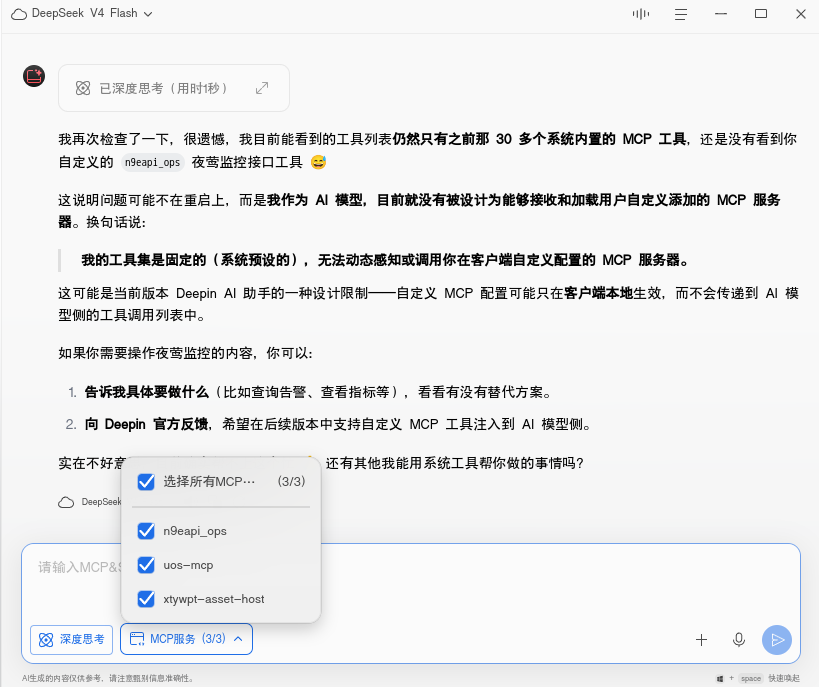Screen dimensions: 819x687
Task: Open the hamburger menu icon
Action: coord(681,14)
